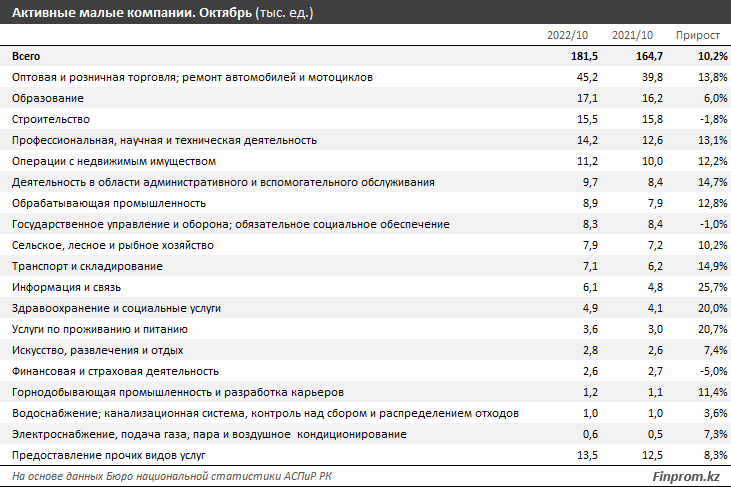Click 'Услуги по проживанию и питанию'
Viewport: 731px width, 487px height.
[x=100, y=329]
